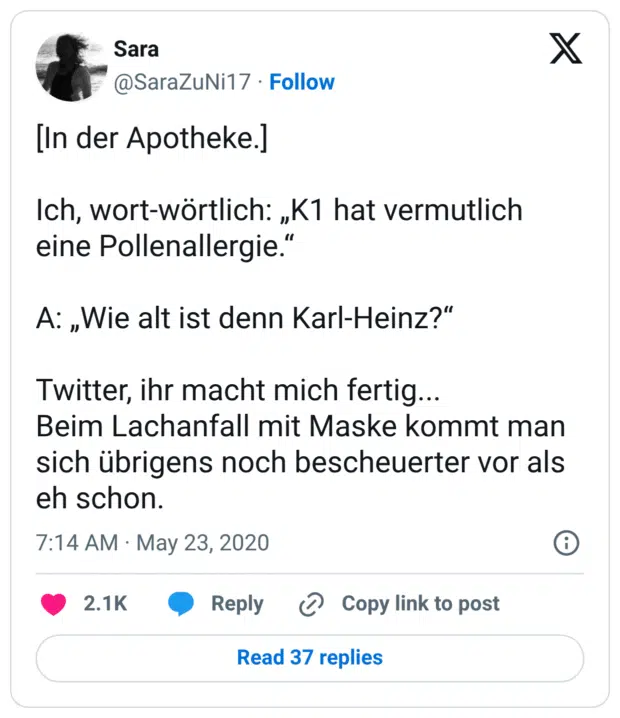The height and width of the screenshot is (718, 620).
Task: Click the display name Sara
Action: tap(136, 49)
